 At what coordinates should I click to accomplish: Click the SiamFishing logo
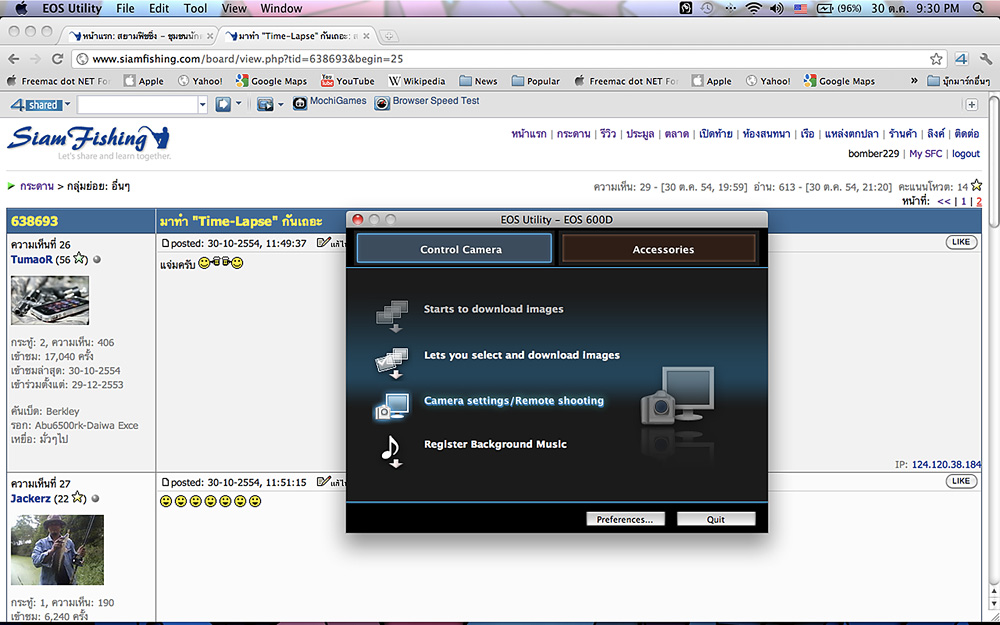coord(89,142)
